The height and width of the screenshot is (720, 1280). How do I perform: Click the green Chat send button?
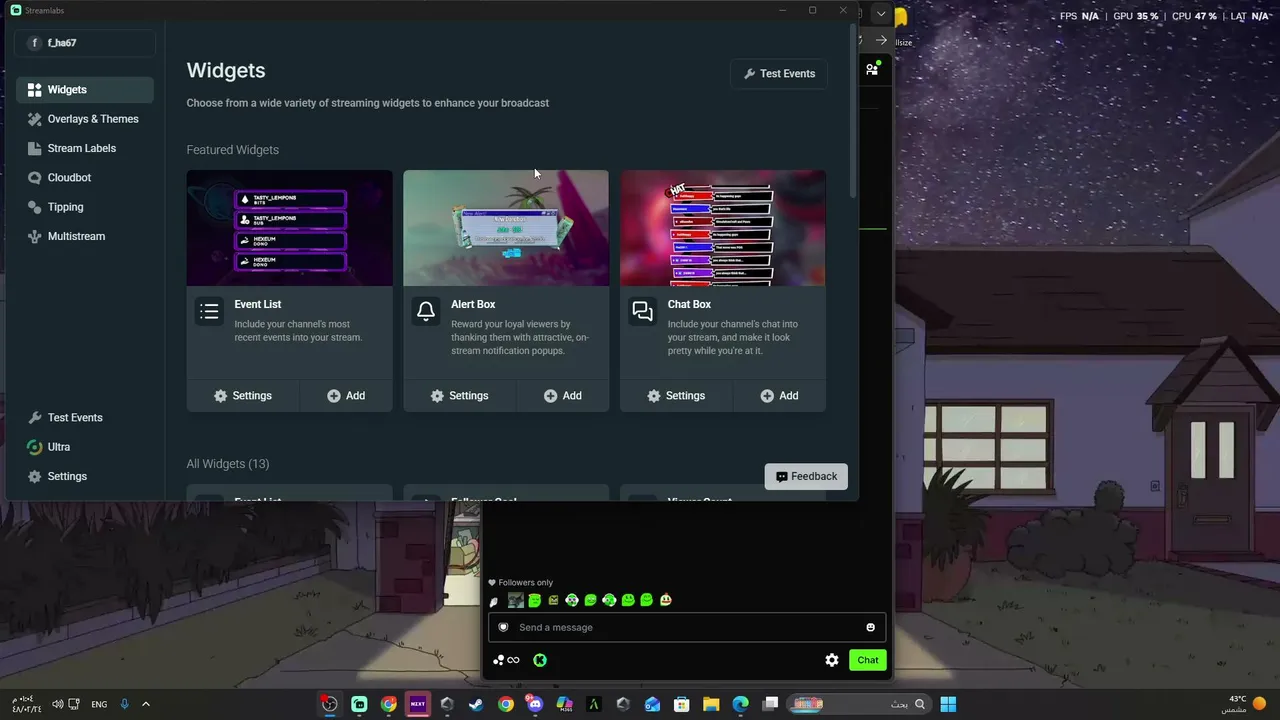click(867, 660)
